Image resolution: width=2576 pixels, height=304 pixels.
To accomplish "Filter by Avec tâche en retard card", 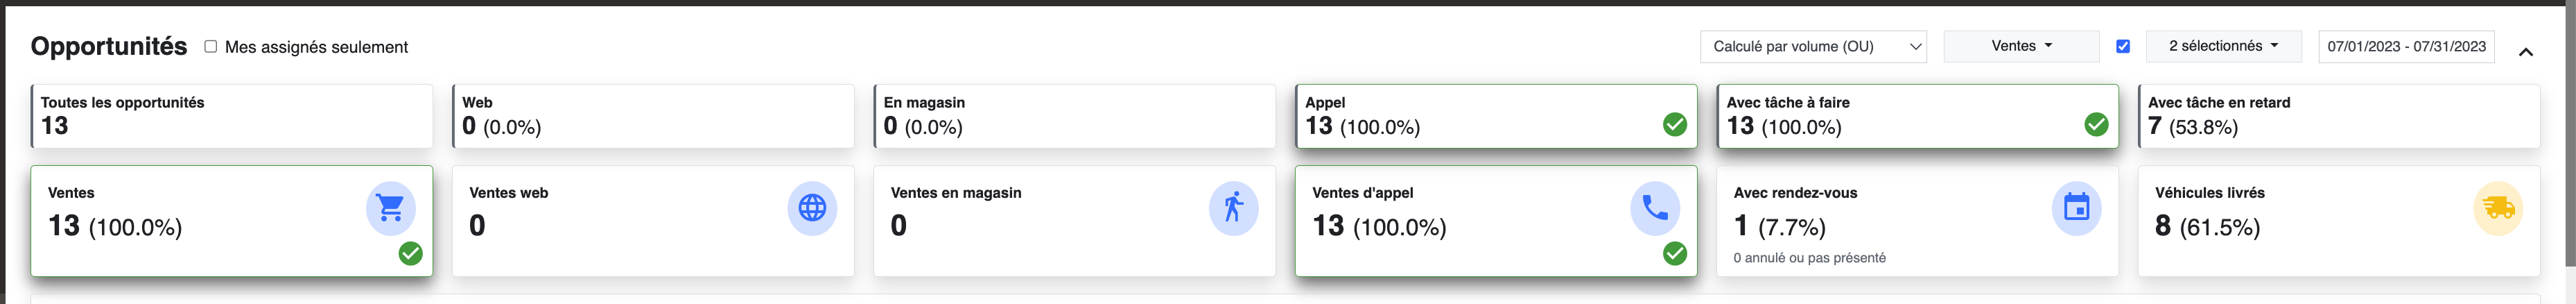I will click(x=2339, y=116).
